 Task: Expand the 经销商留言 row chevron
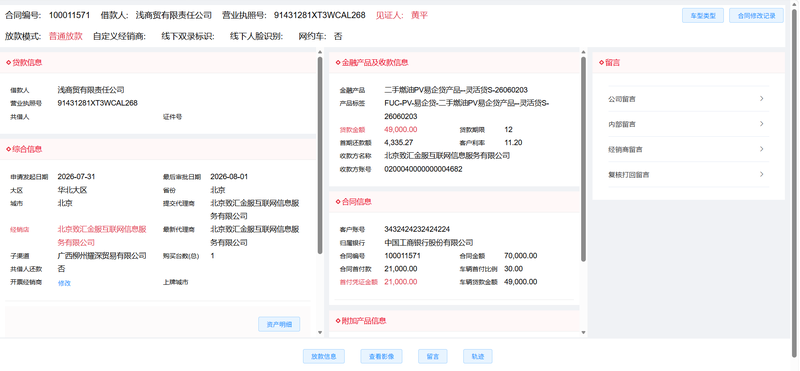pyautogui.click(x=761, y=149)
